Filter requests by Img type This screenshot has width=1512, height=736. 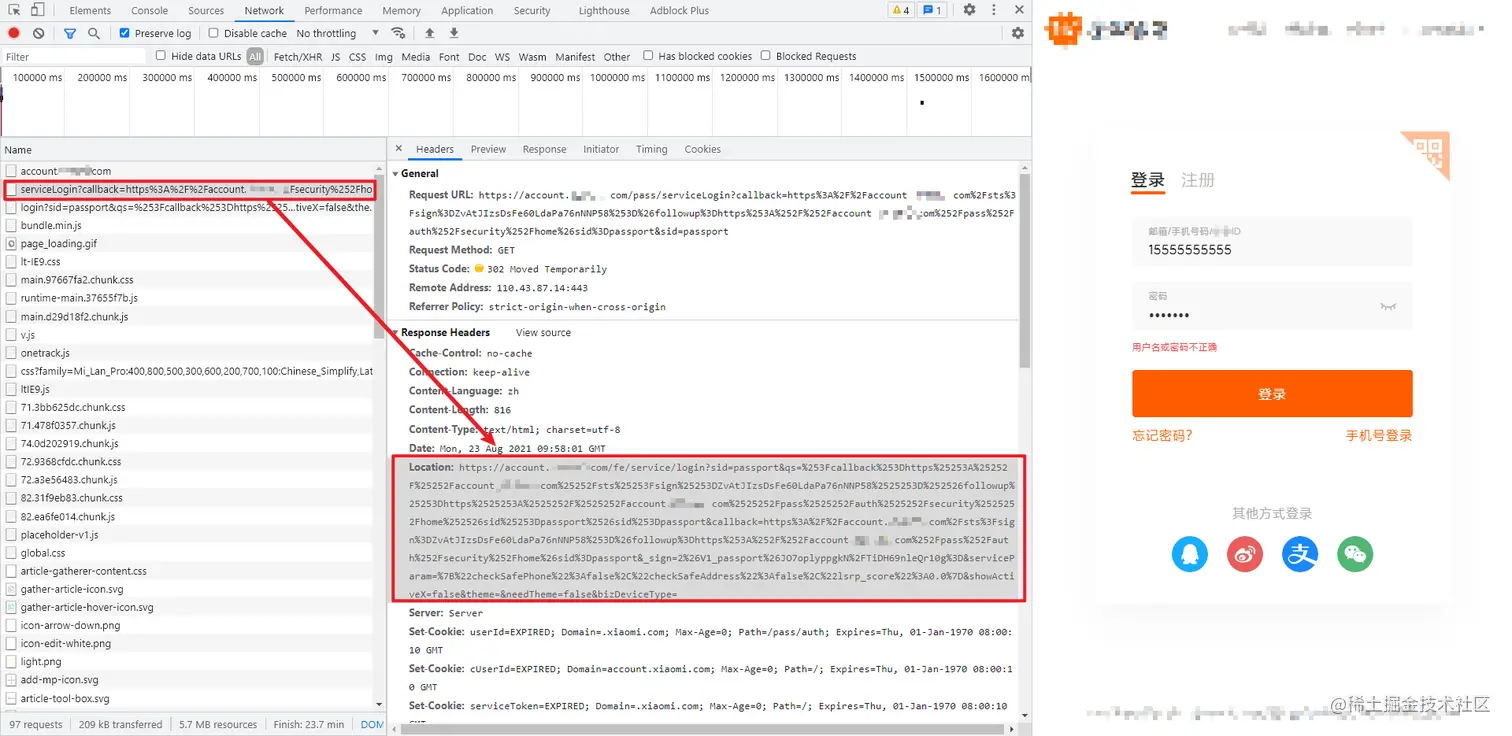coord(384,57)
